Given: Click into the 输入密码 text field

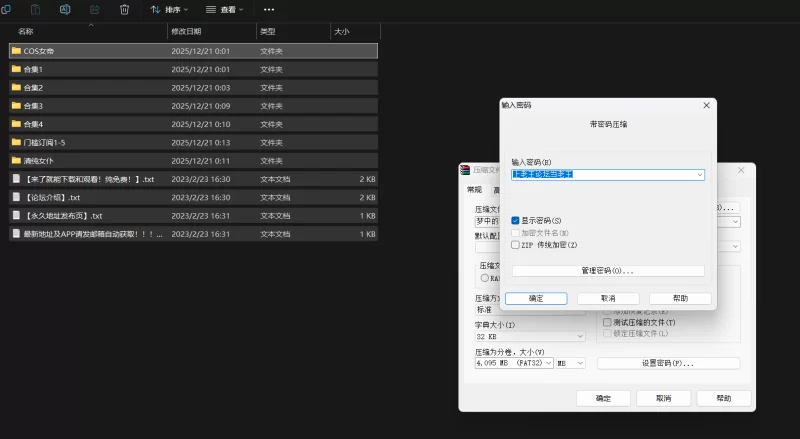Looking at the screenshot, I should (600, 174).
